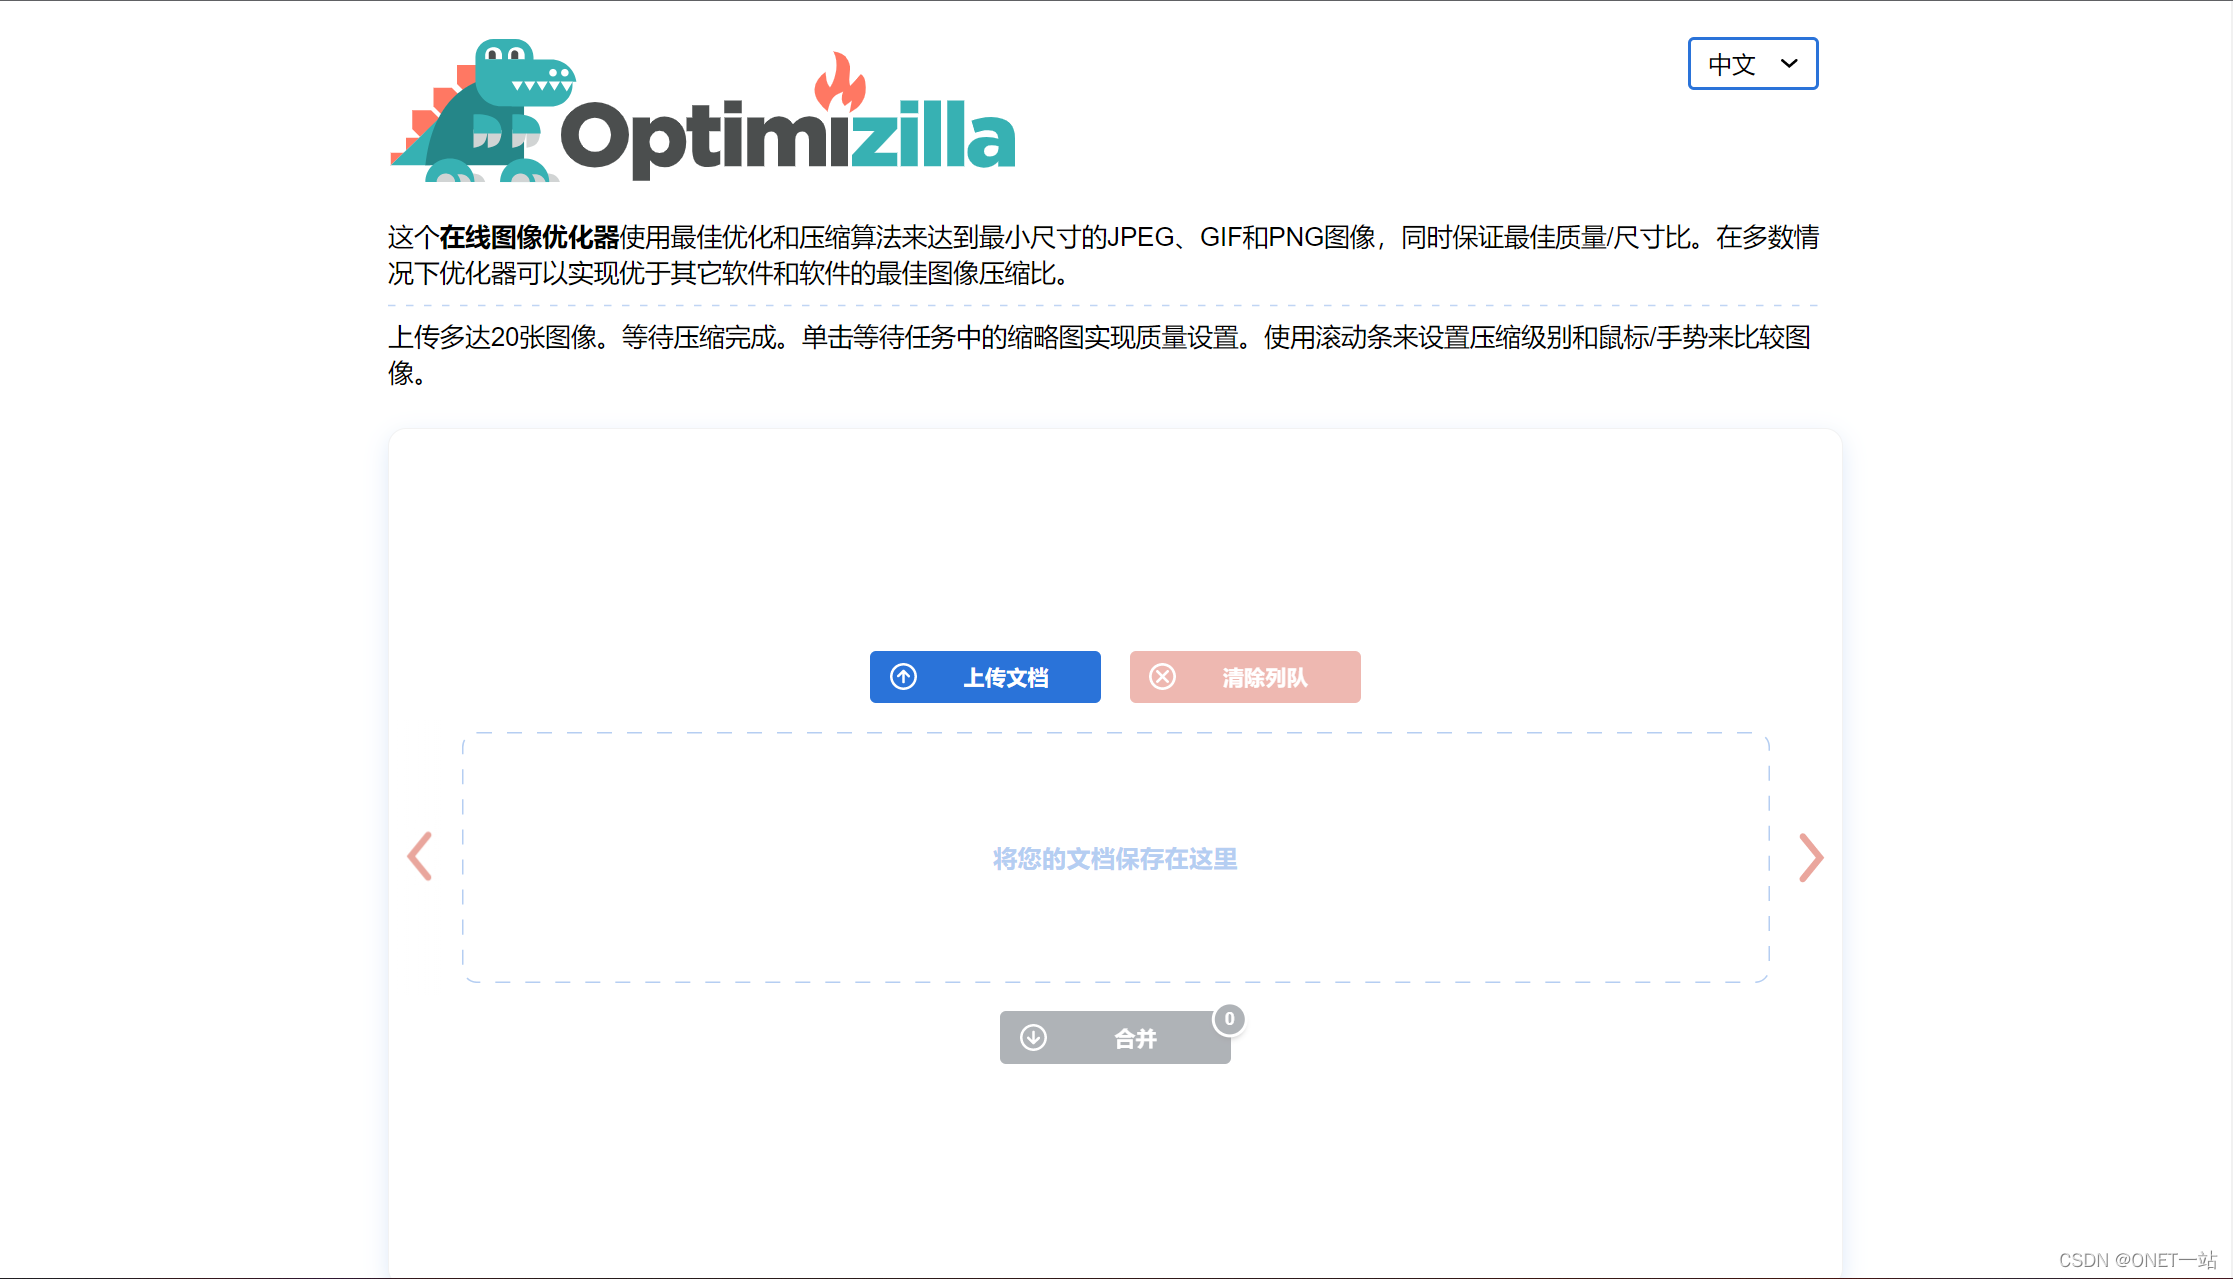This screenshot has height=1279, width=2233.
Task: Expand the language selector chevron arrow
Action: pos(1790,63)
